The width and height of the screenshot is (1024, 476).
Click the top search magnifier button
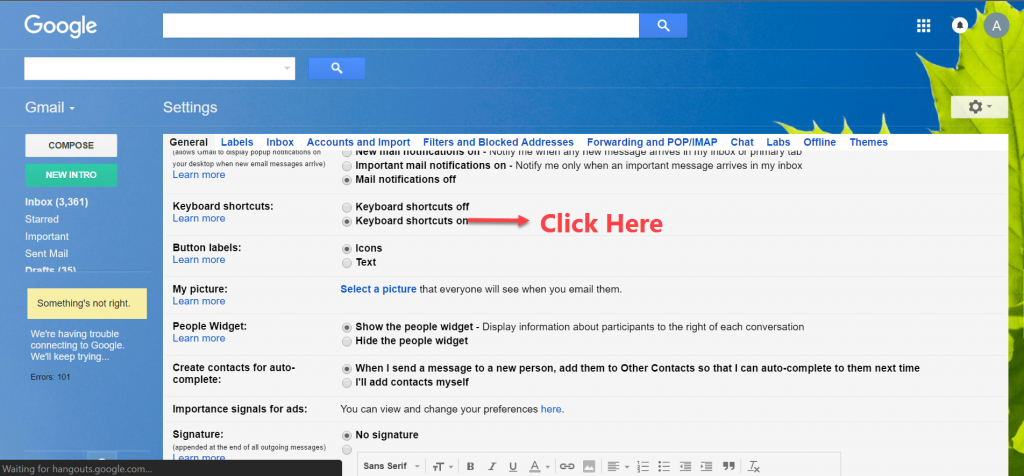point(663,25)
